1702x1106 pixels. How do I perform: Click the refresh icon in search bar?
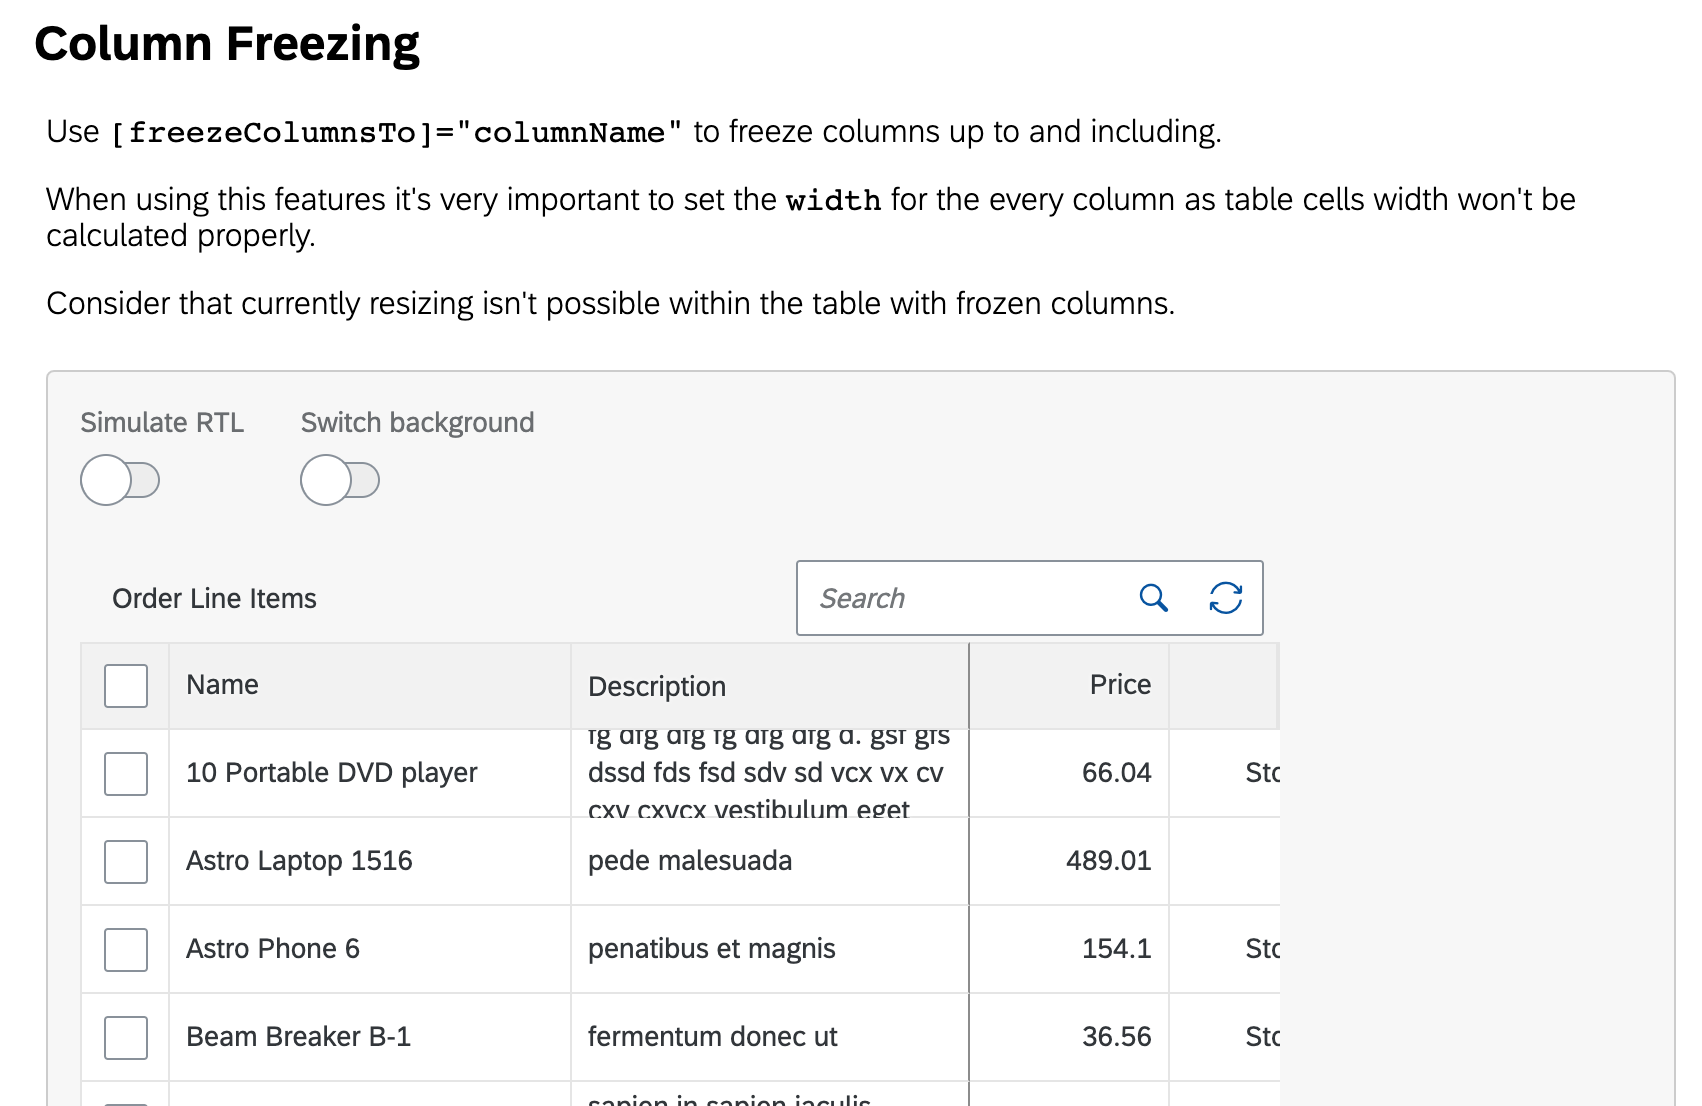coord(1225,598)
